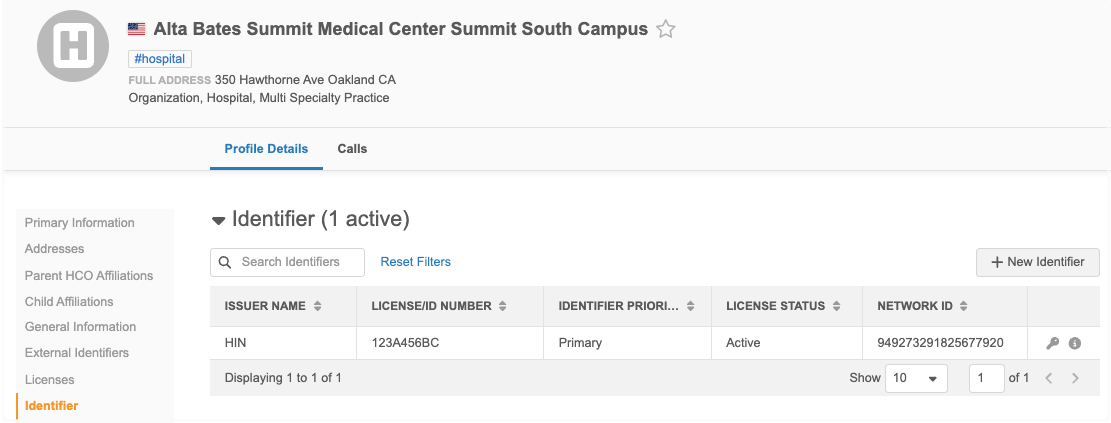1111x423 pixels.
Task: Click the search magnifier icon in the Identifiers search box
Action: pos(225,262)
